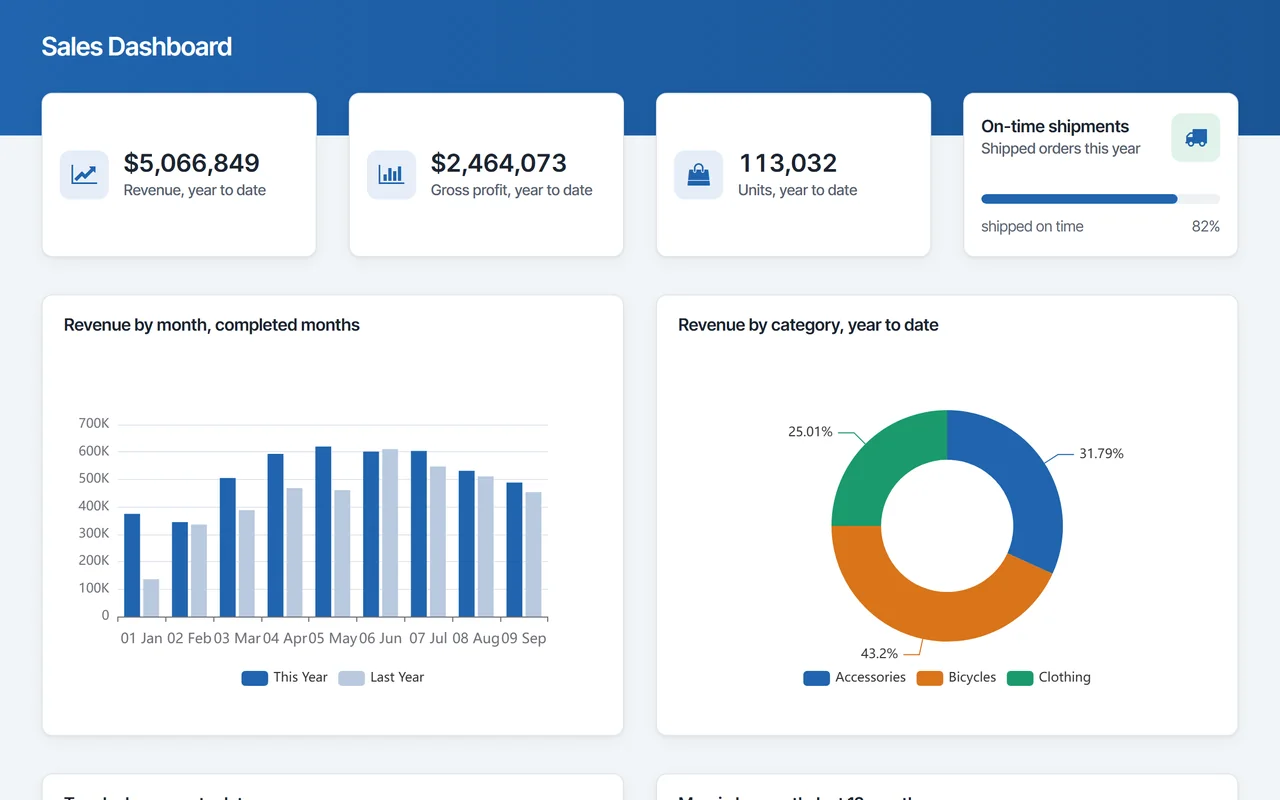Select the This Year bar for 05 May
The width and height of the screenshot is (1280, 800).
pyautogui.click(x=323, y=532)
